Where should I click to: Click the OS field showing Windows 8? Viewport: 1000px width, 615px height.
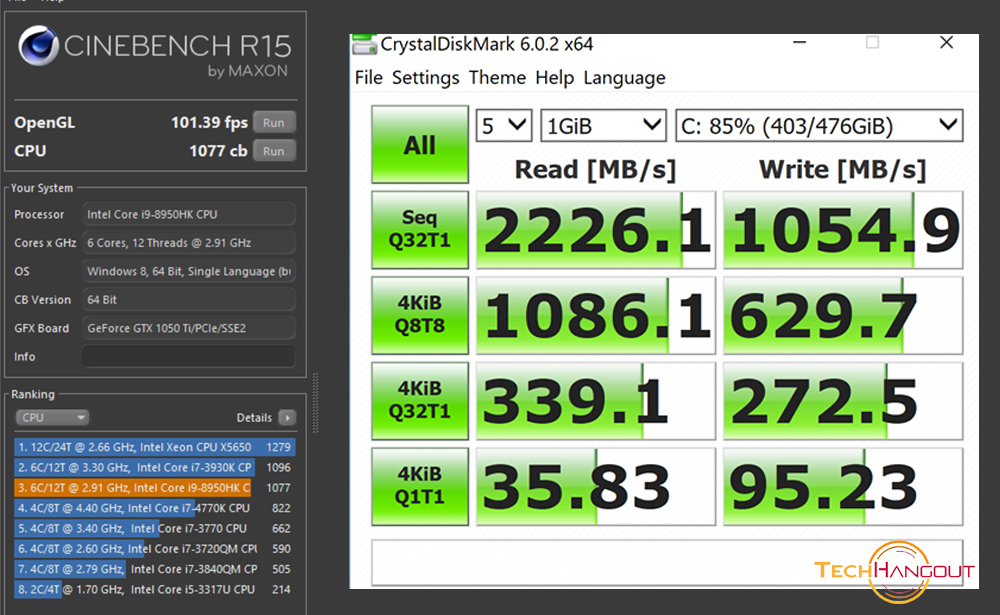189,271
